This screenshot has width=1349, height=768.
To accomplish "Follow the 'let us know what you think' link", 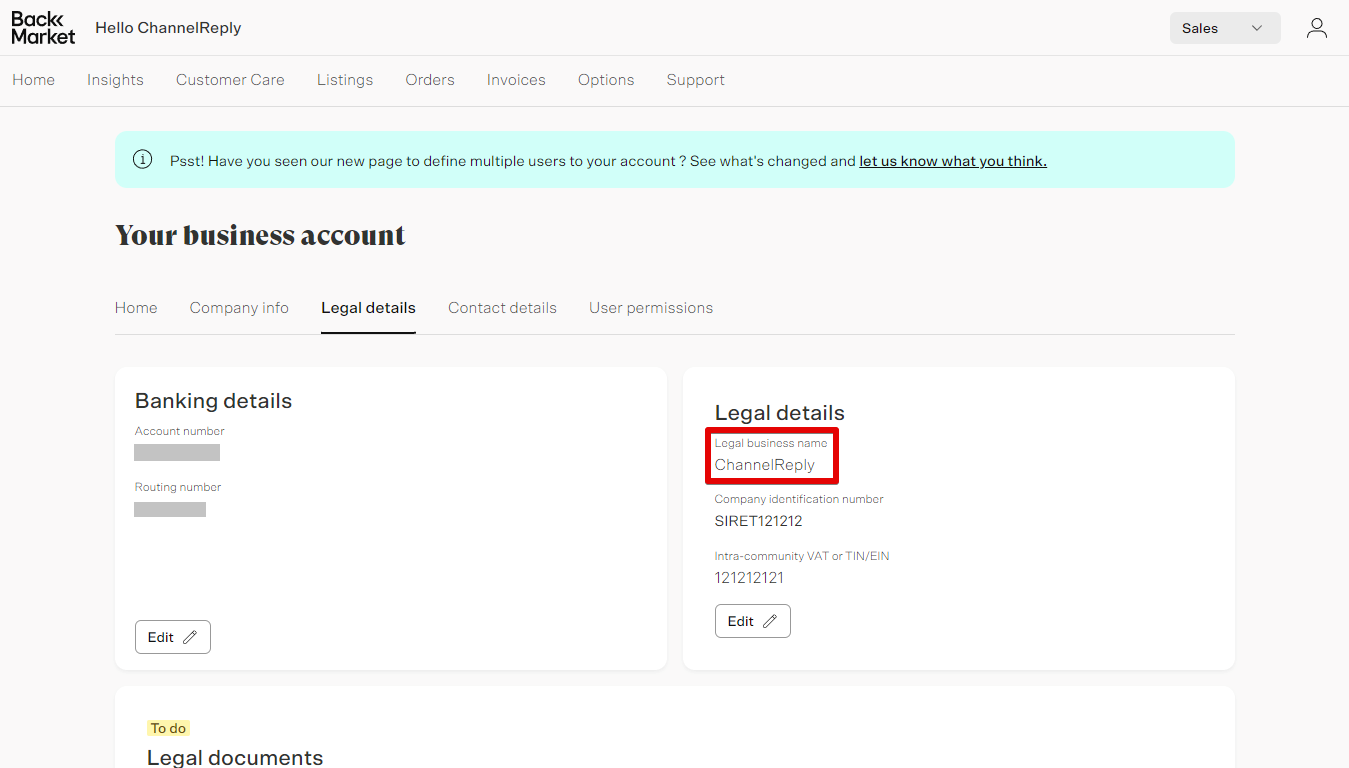I will 953,161.
